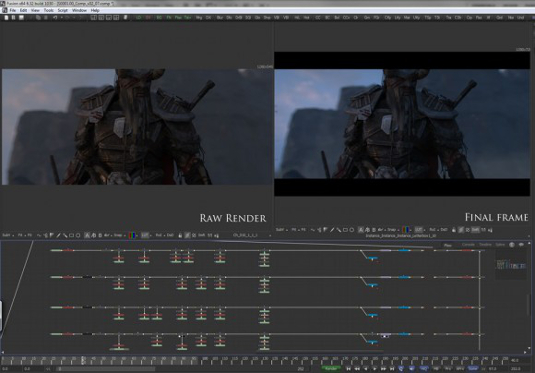
Task: Toggle the HiQ quality button
Action: (424, 369)
